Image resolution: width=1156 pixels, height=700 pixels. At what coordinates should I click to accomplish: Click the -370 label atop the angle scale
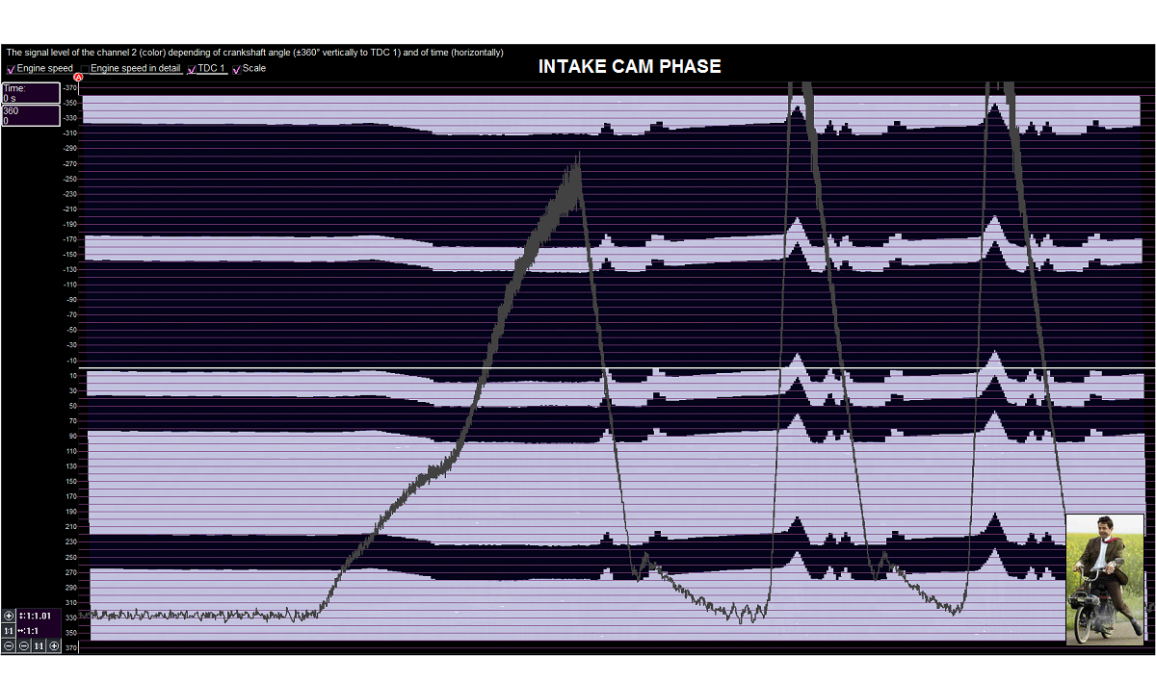[x=70, y=88]
